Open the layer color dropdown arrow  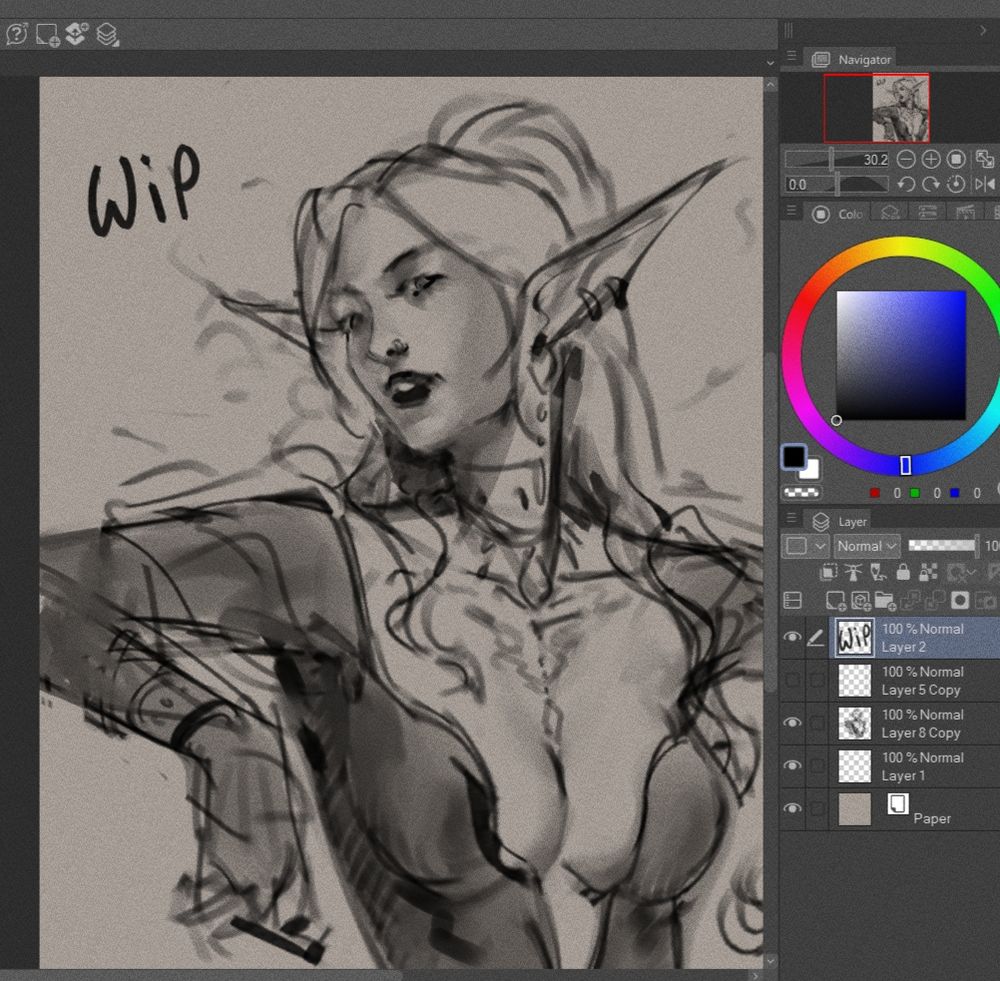[820, 546]
